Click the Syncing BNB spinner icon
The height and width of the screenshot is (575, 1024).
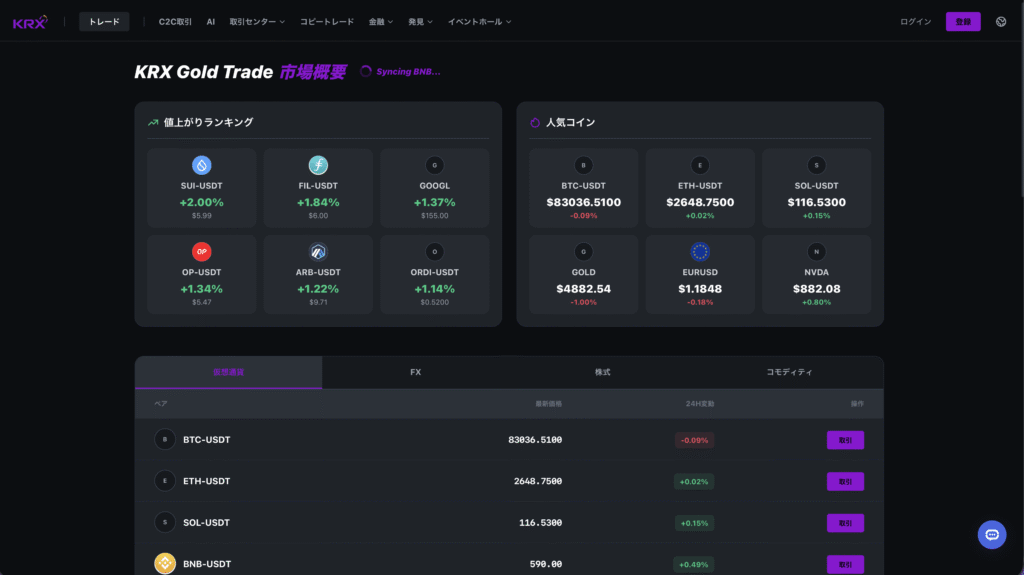click(366, 71)
